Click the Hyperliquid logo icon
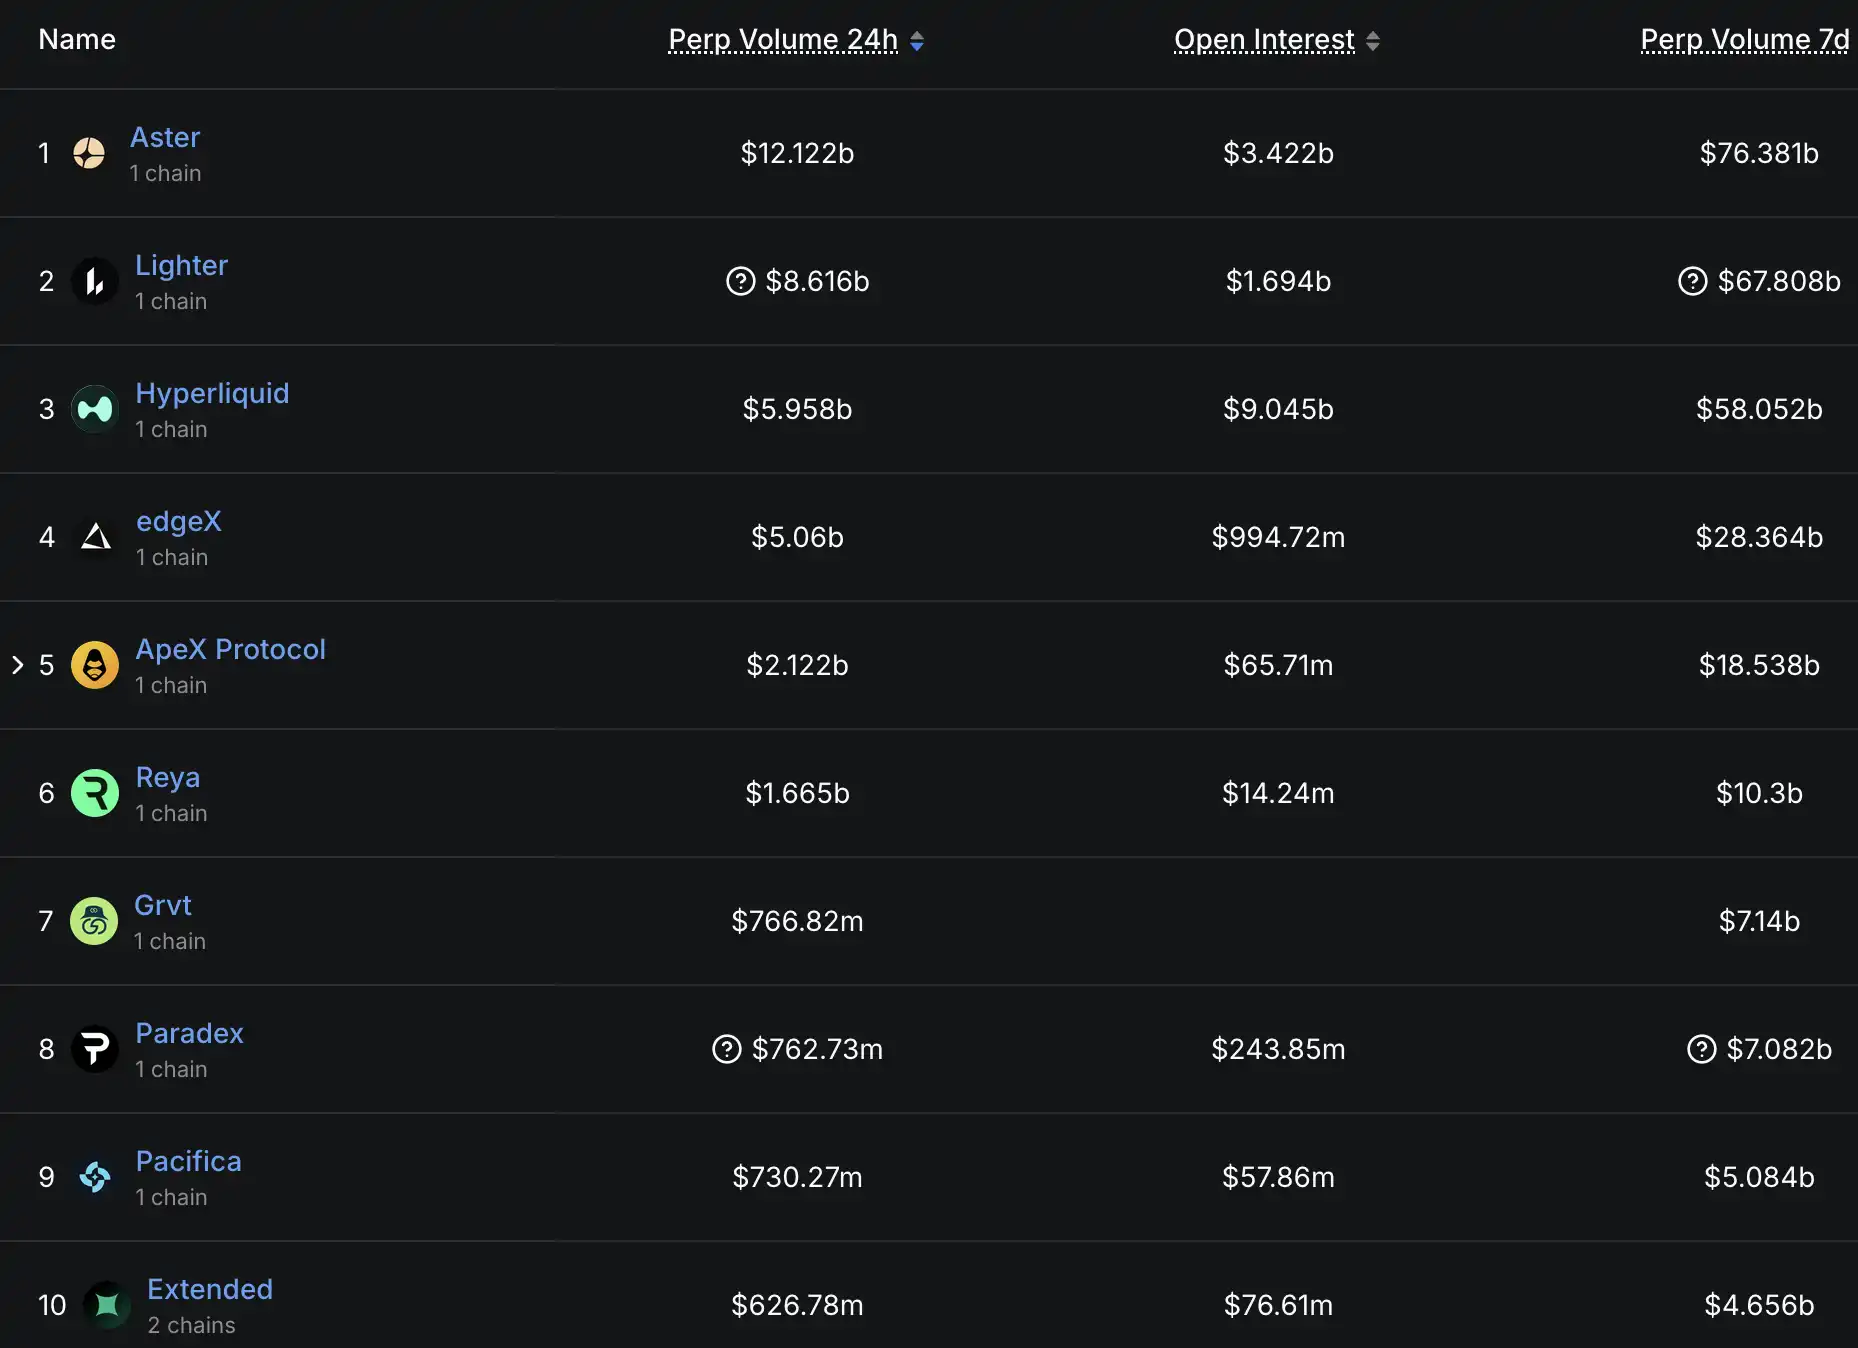This screenshot has height=1348, width=1858. tap(94, 409)
